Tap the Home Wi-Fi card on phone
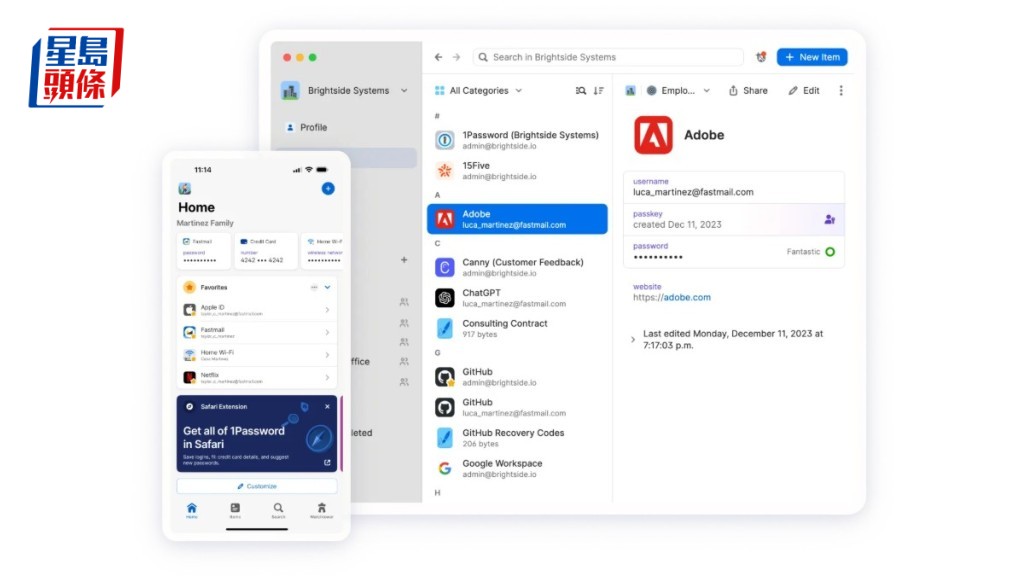Screen dimensions: 1024x576 point(324,251)
